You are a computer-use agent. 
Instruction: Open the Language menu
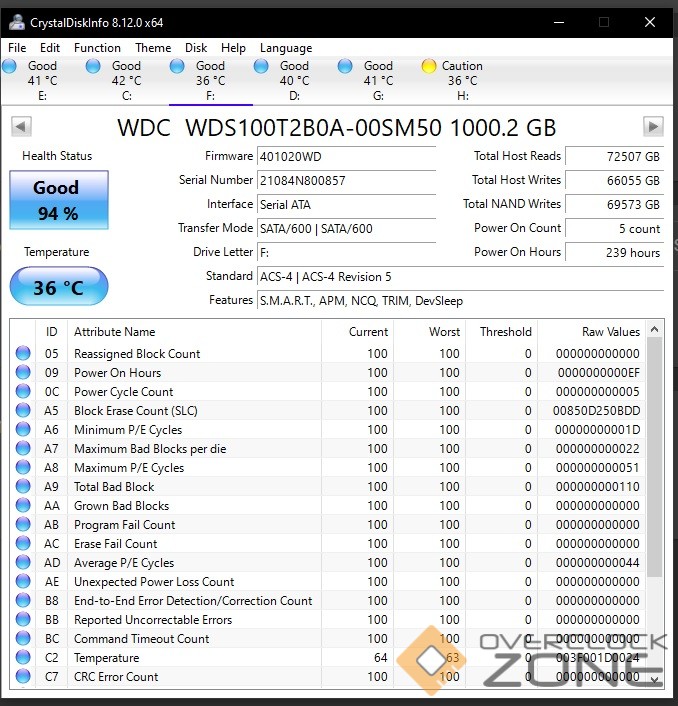coord(286,48)
